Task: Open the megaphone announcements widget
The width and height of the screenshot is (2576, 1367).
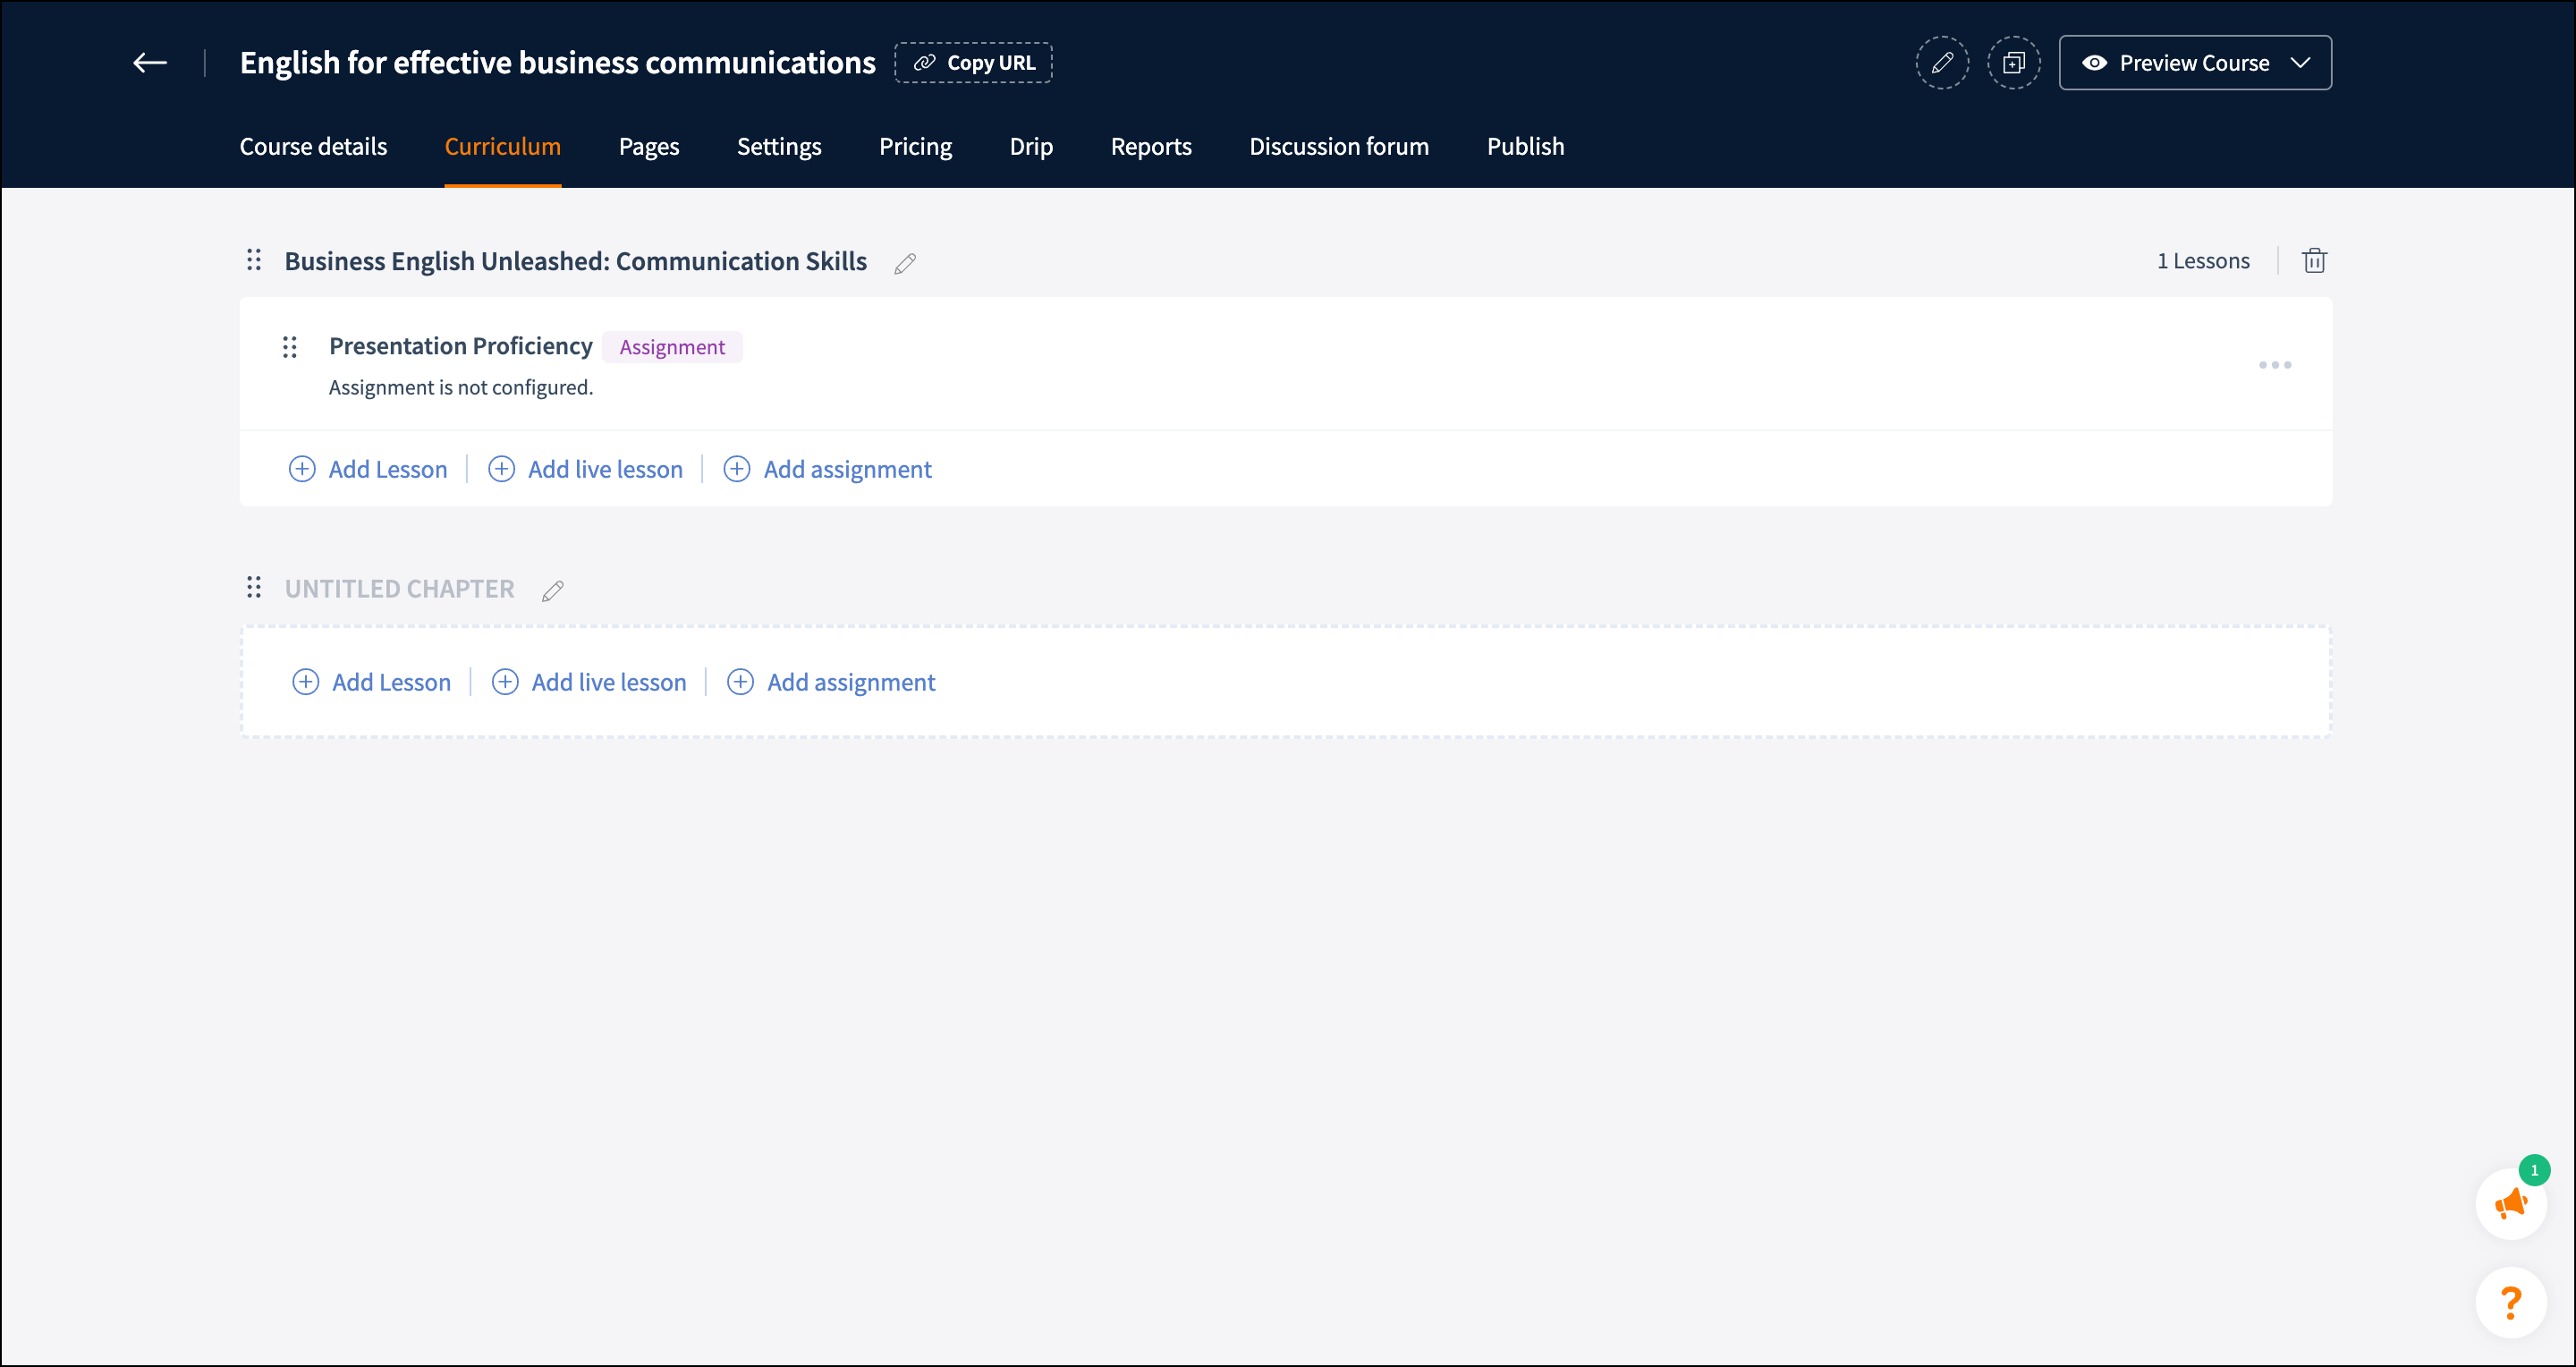Action: (2510, 1203)
